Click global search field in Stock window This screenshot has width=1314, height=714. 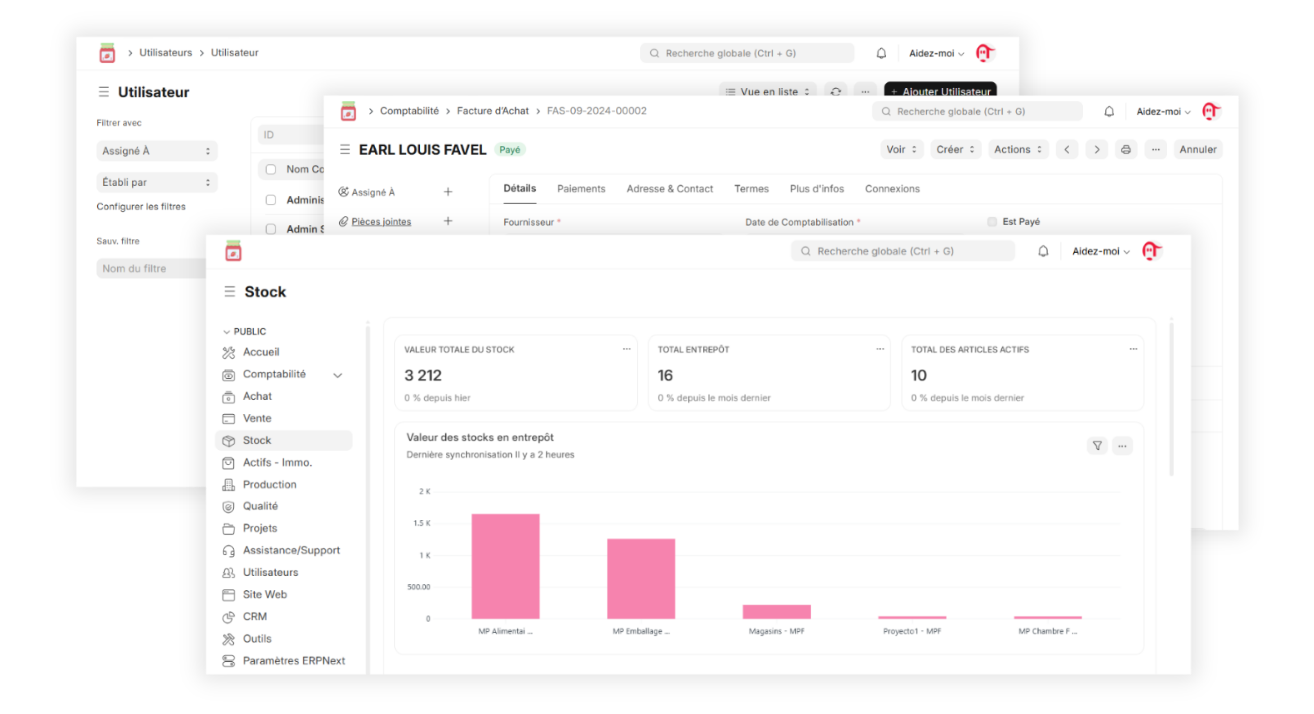[x=903, y=251]
